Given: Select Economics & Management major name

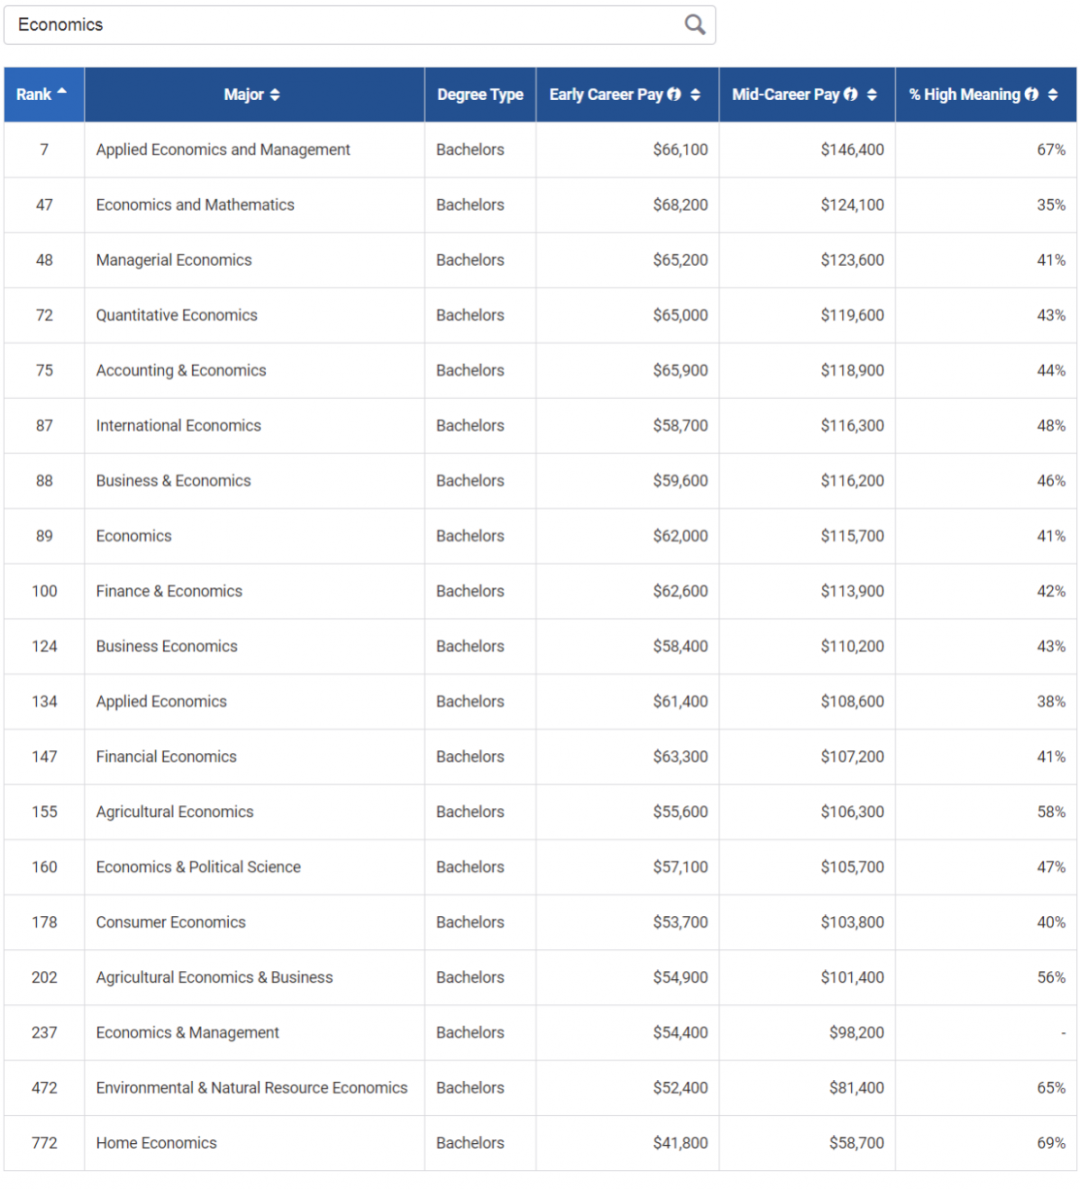Looking at the screenshot, I should [x=187, y=1033].
